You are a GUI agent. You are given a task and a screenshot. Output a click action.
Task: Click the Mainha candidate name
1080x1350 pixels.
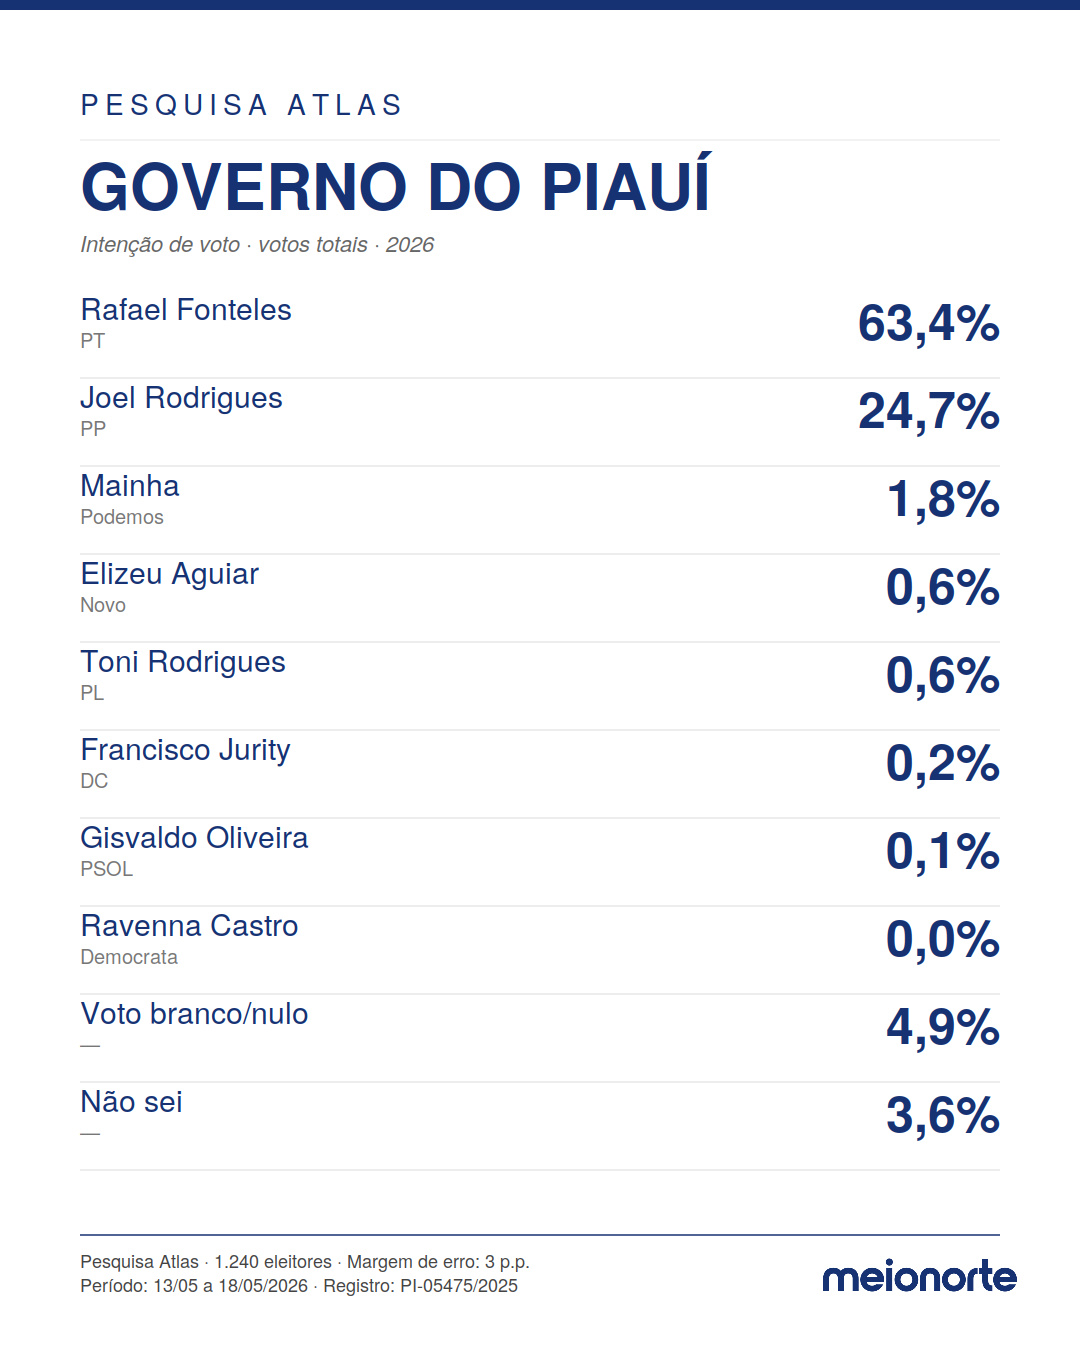pos(130,486)
